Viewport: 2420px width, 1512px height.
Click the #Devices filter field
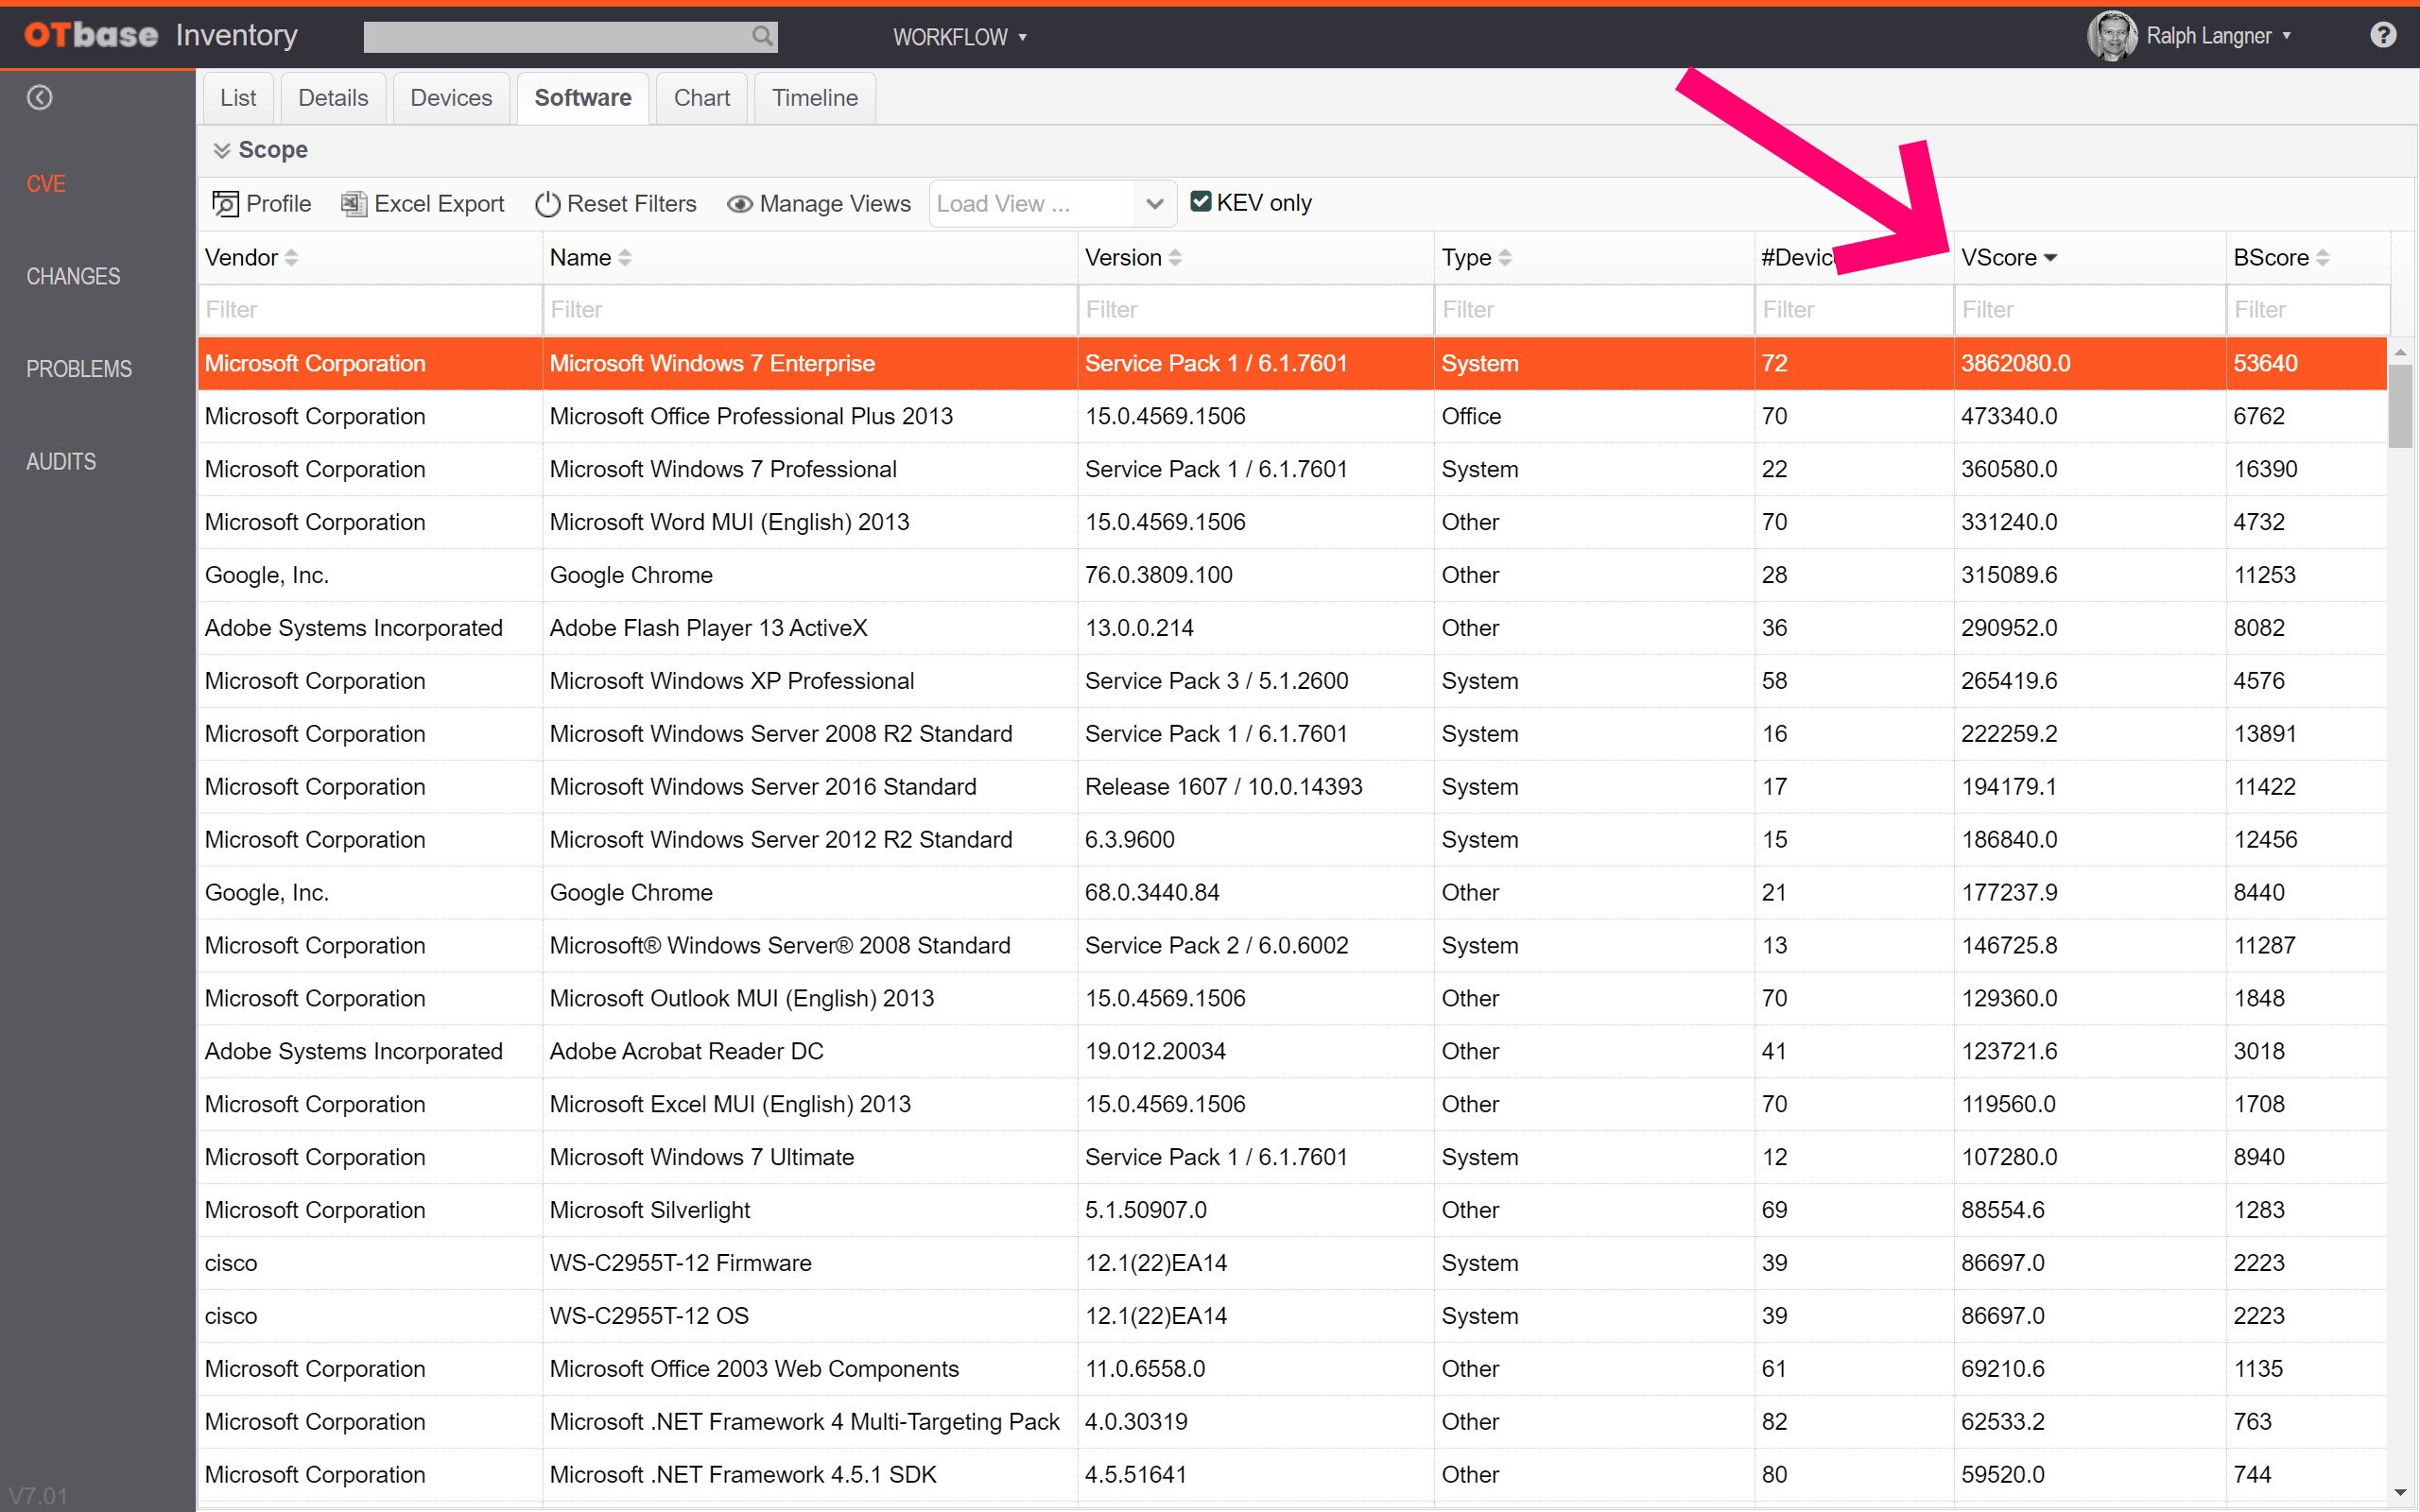(x=1855, y=310)
